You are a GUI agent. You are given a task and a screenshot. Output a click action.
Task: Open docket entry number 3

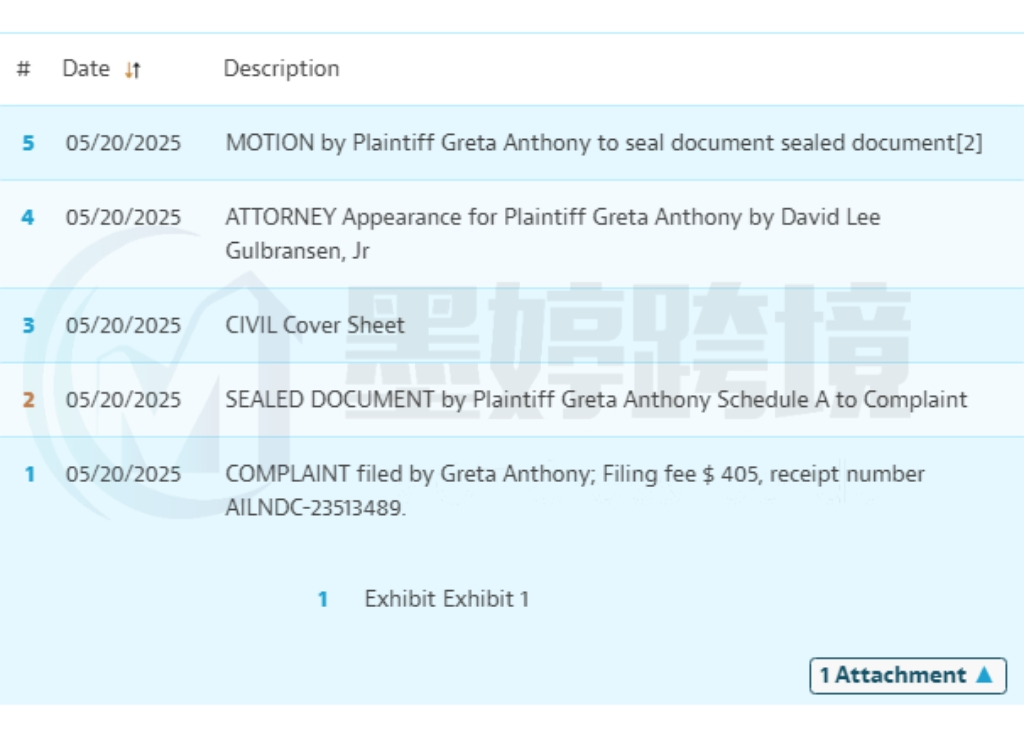pyautogui.click(x=28, y=325)
